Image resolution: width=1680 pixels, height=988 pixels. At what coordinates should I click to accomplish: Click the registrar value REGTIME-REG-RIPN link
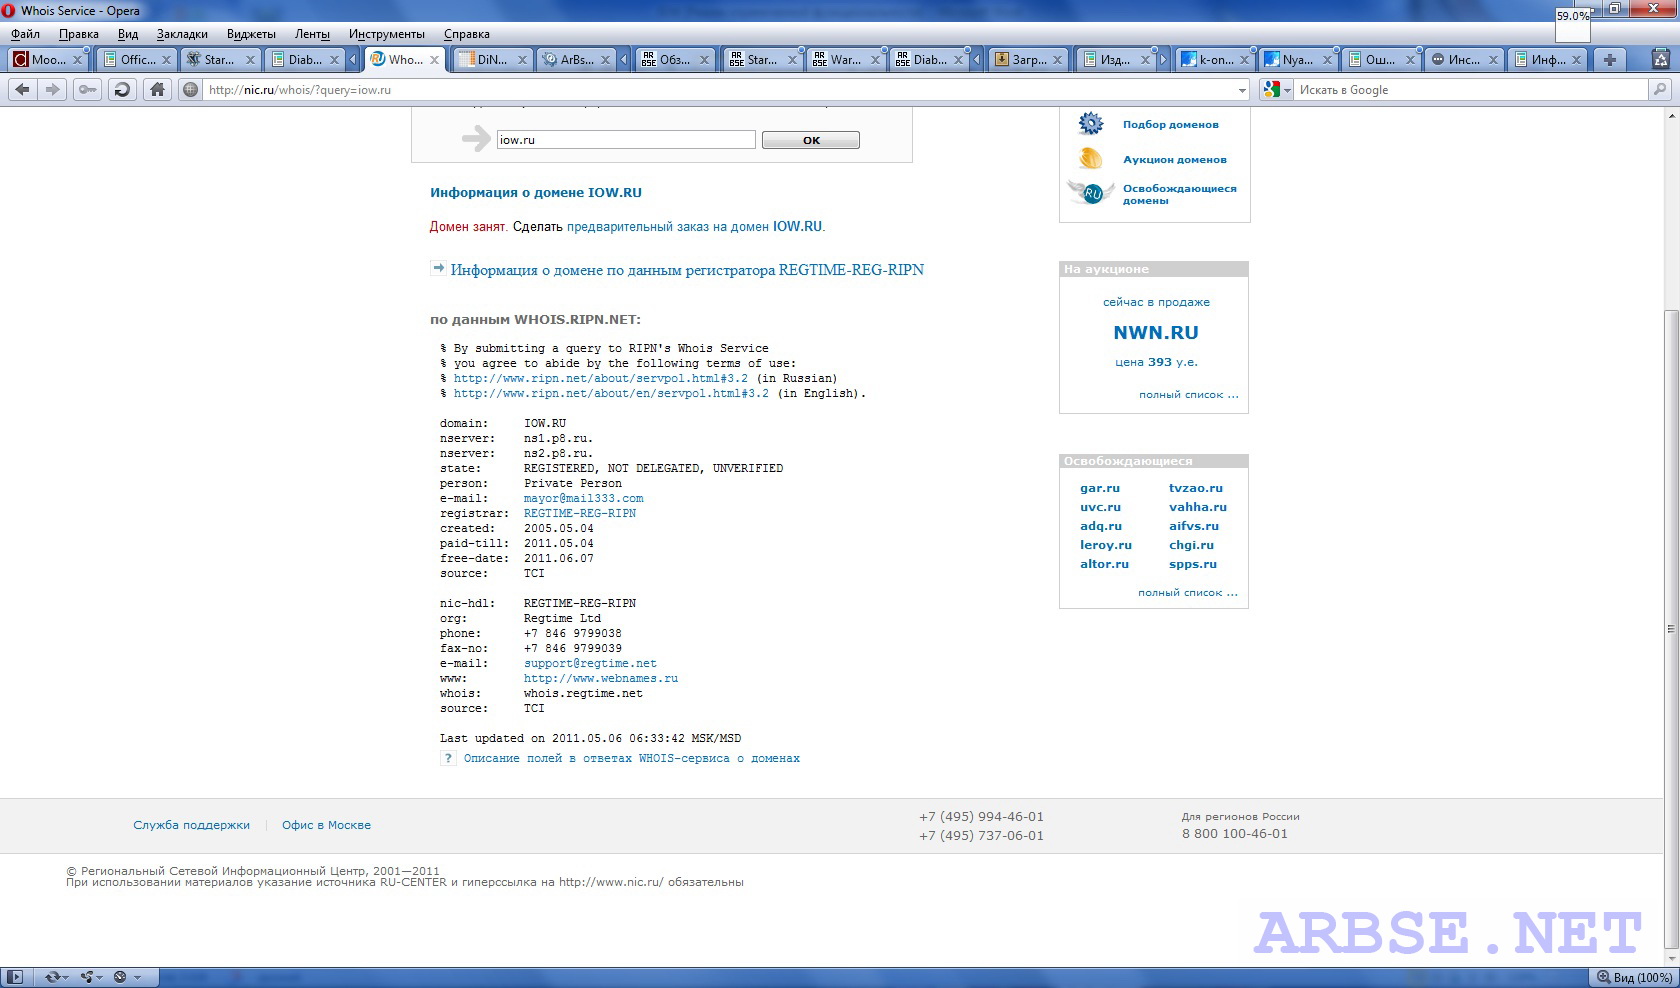[x=580, y=513]
